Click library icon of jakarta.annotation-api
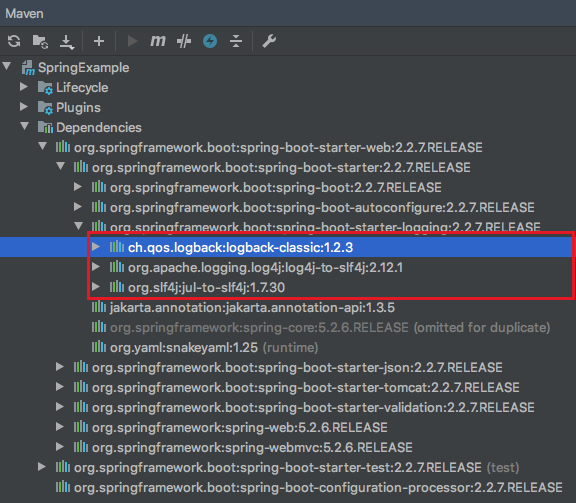Screen dimensions: 576x503 click(x=99, y=307)
